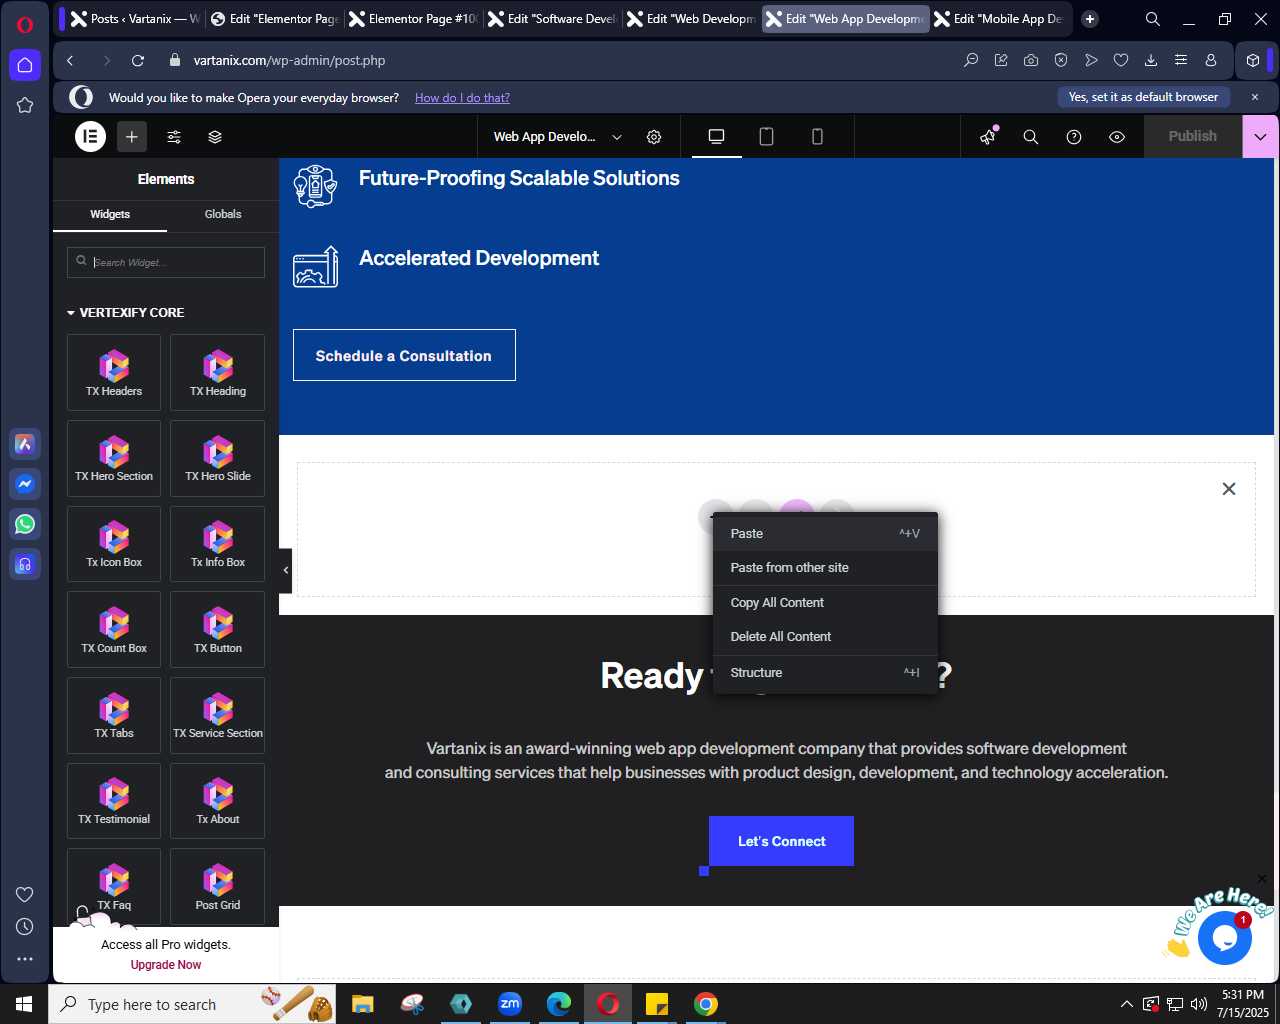Screen dimensions: 1280x1024
Task: Preview changes with the eye icon
Action: (1117, 137)
